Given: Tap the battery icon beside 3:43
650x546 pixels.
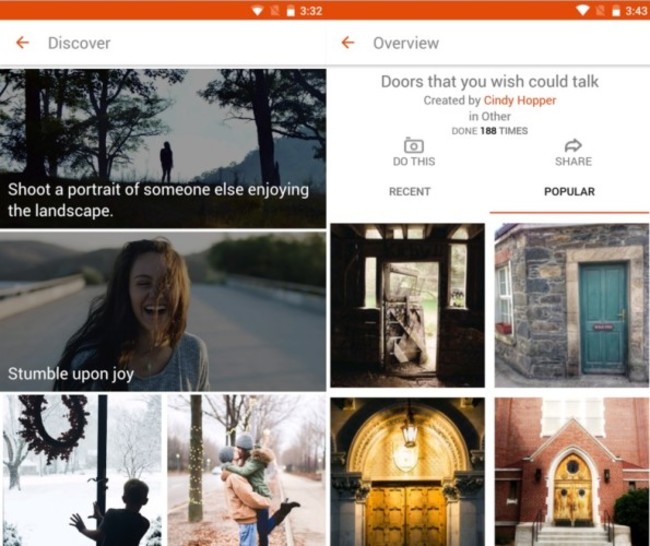Looking at the screenshot, I should pos(614,10).
